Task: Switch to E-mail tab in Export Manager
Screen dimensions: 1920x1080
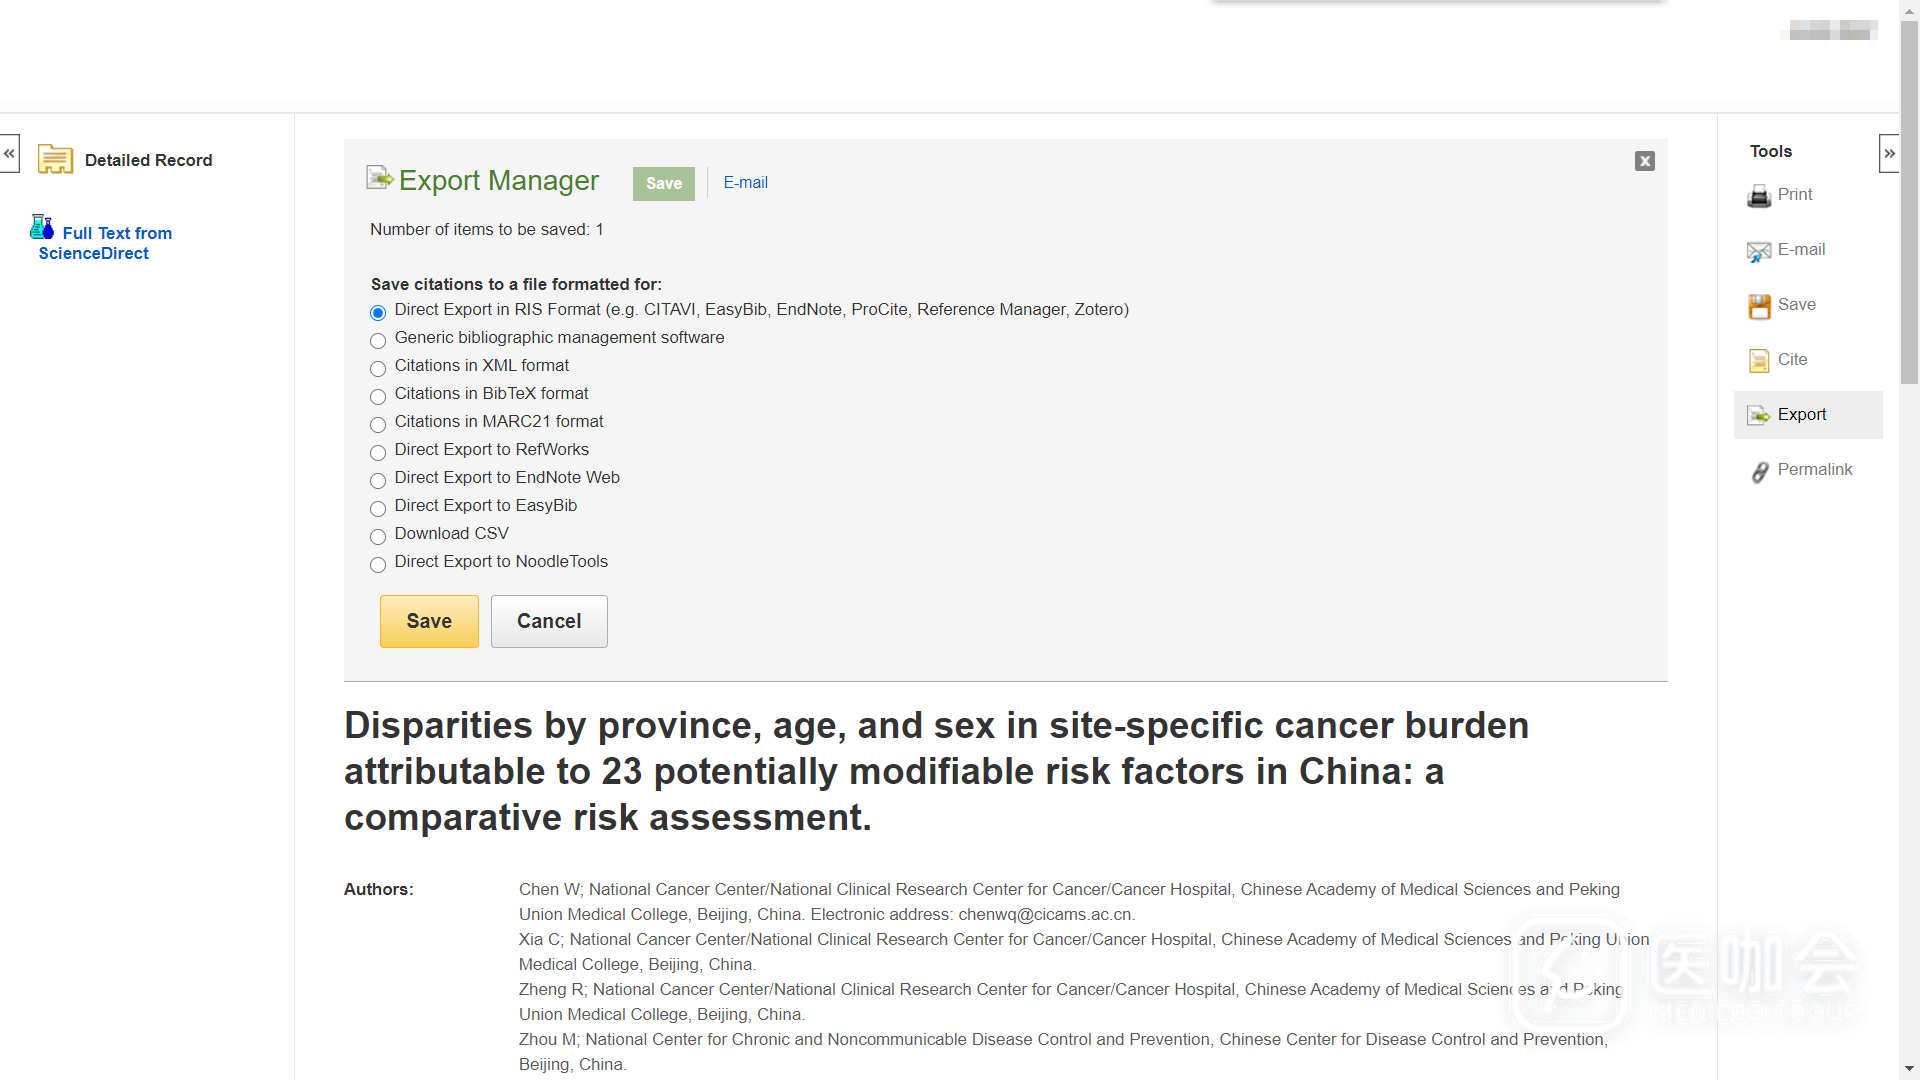Action: pyautogui.click(x=745, y=183)
